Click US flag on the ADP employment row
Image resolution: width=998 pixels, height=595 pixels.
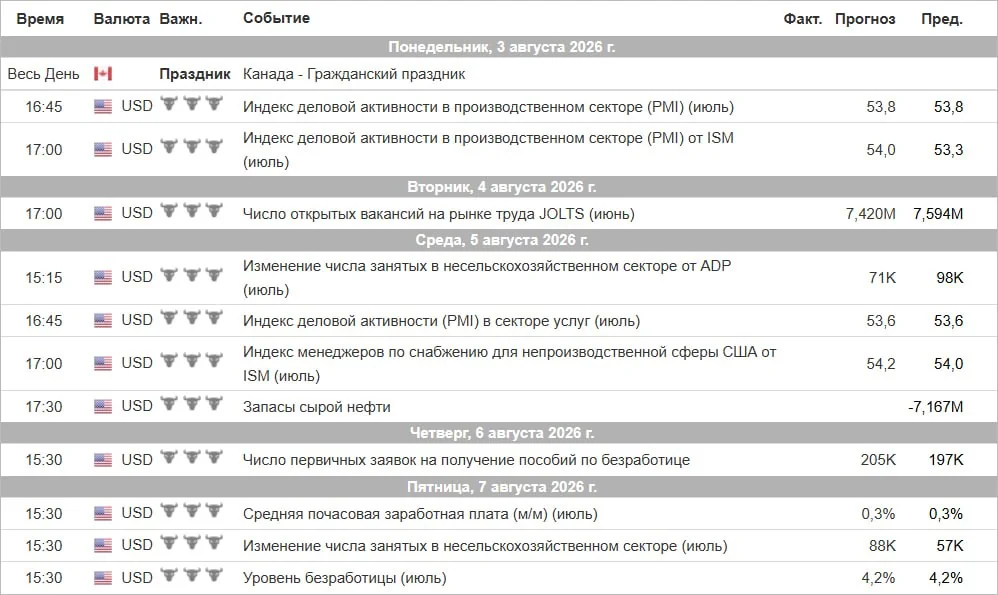[102, 277]
